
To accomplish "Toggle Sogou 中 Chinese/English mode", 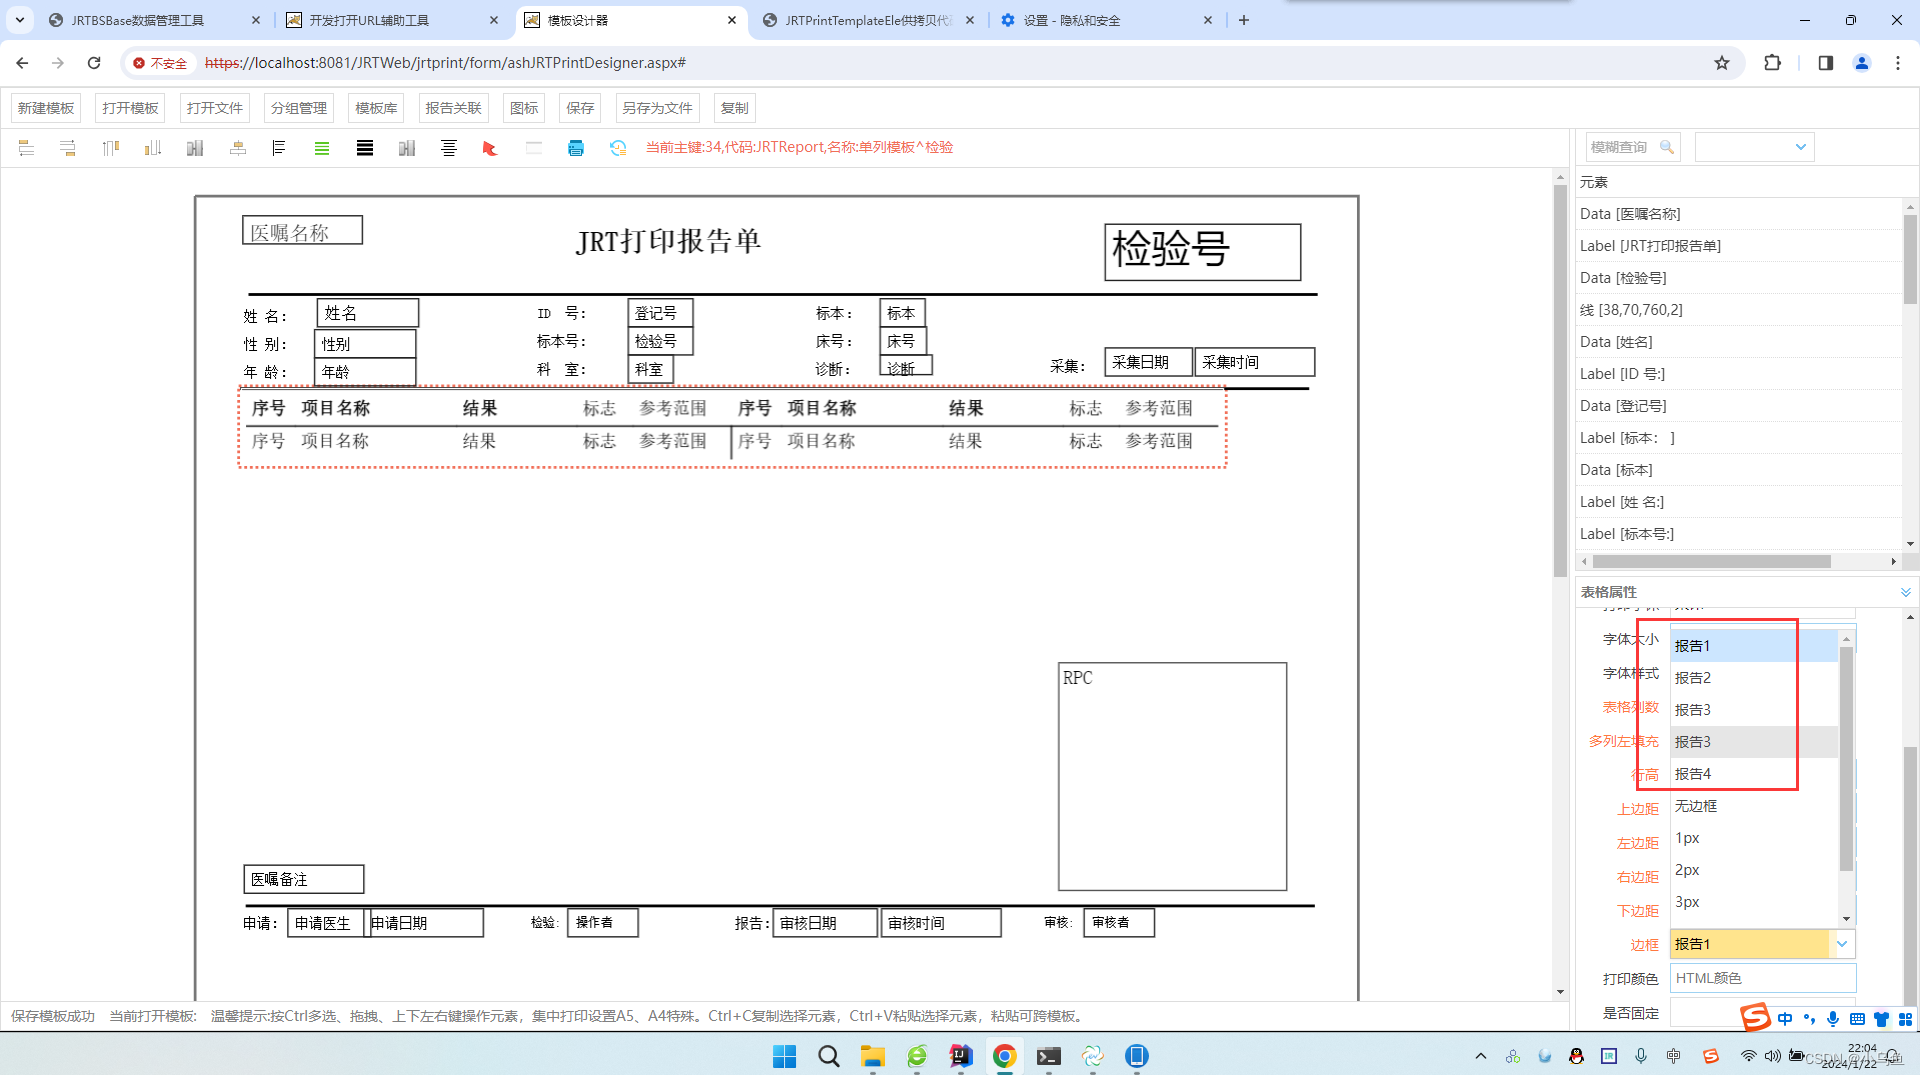I will 1785,1019.
